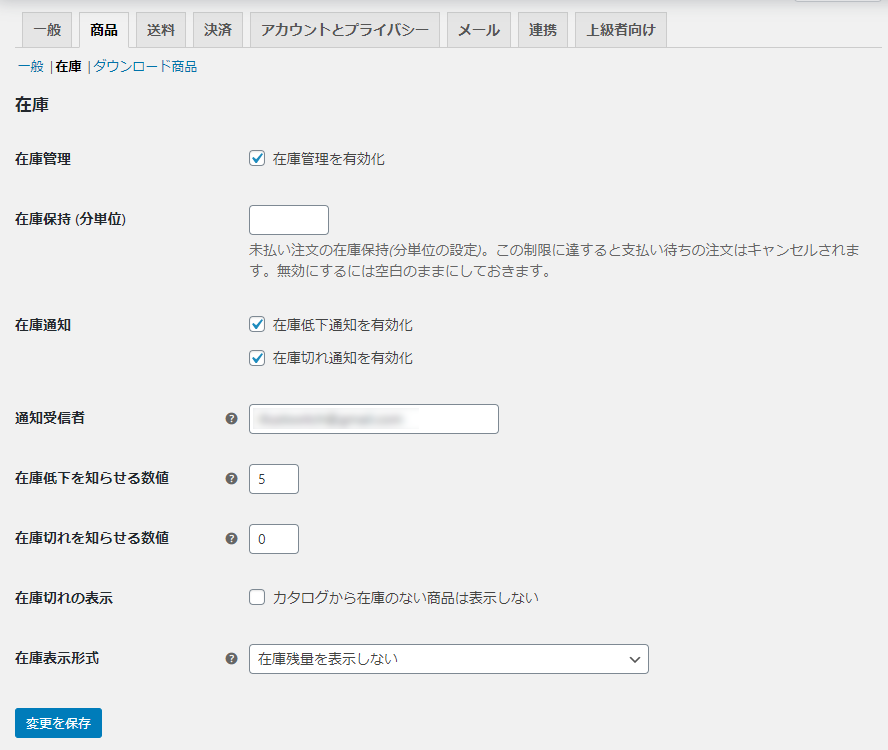The width and height of the screenshot is (888, 750).
Task: Click 在庫保持 description text 未払い注文の在庫保持
Action: point(319,250)
